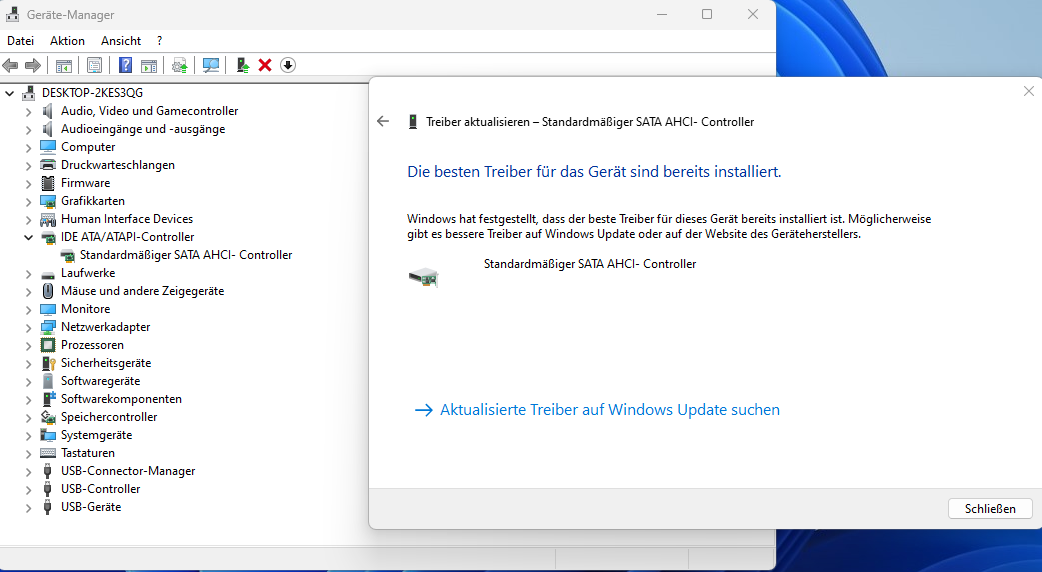Click the USB-Geräte plug icon
The image size is (1042, 572).
click(x=47, y=507)
